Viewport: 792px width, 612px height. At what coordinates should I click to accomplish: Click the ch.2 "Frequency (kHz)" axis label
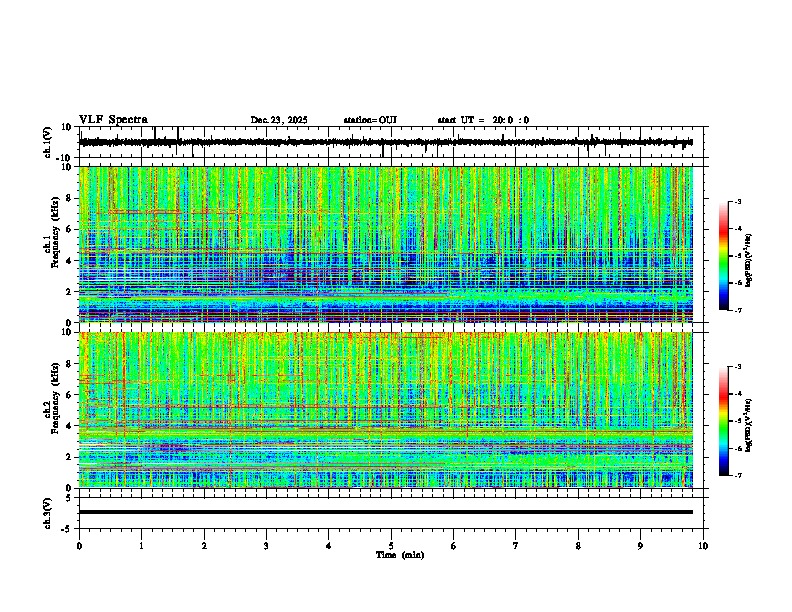[x=55, y=398]
